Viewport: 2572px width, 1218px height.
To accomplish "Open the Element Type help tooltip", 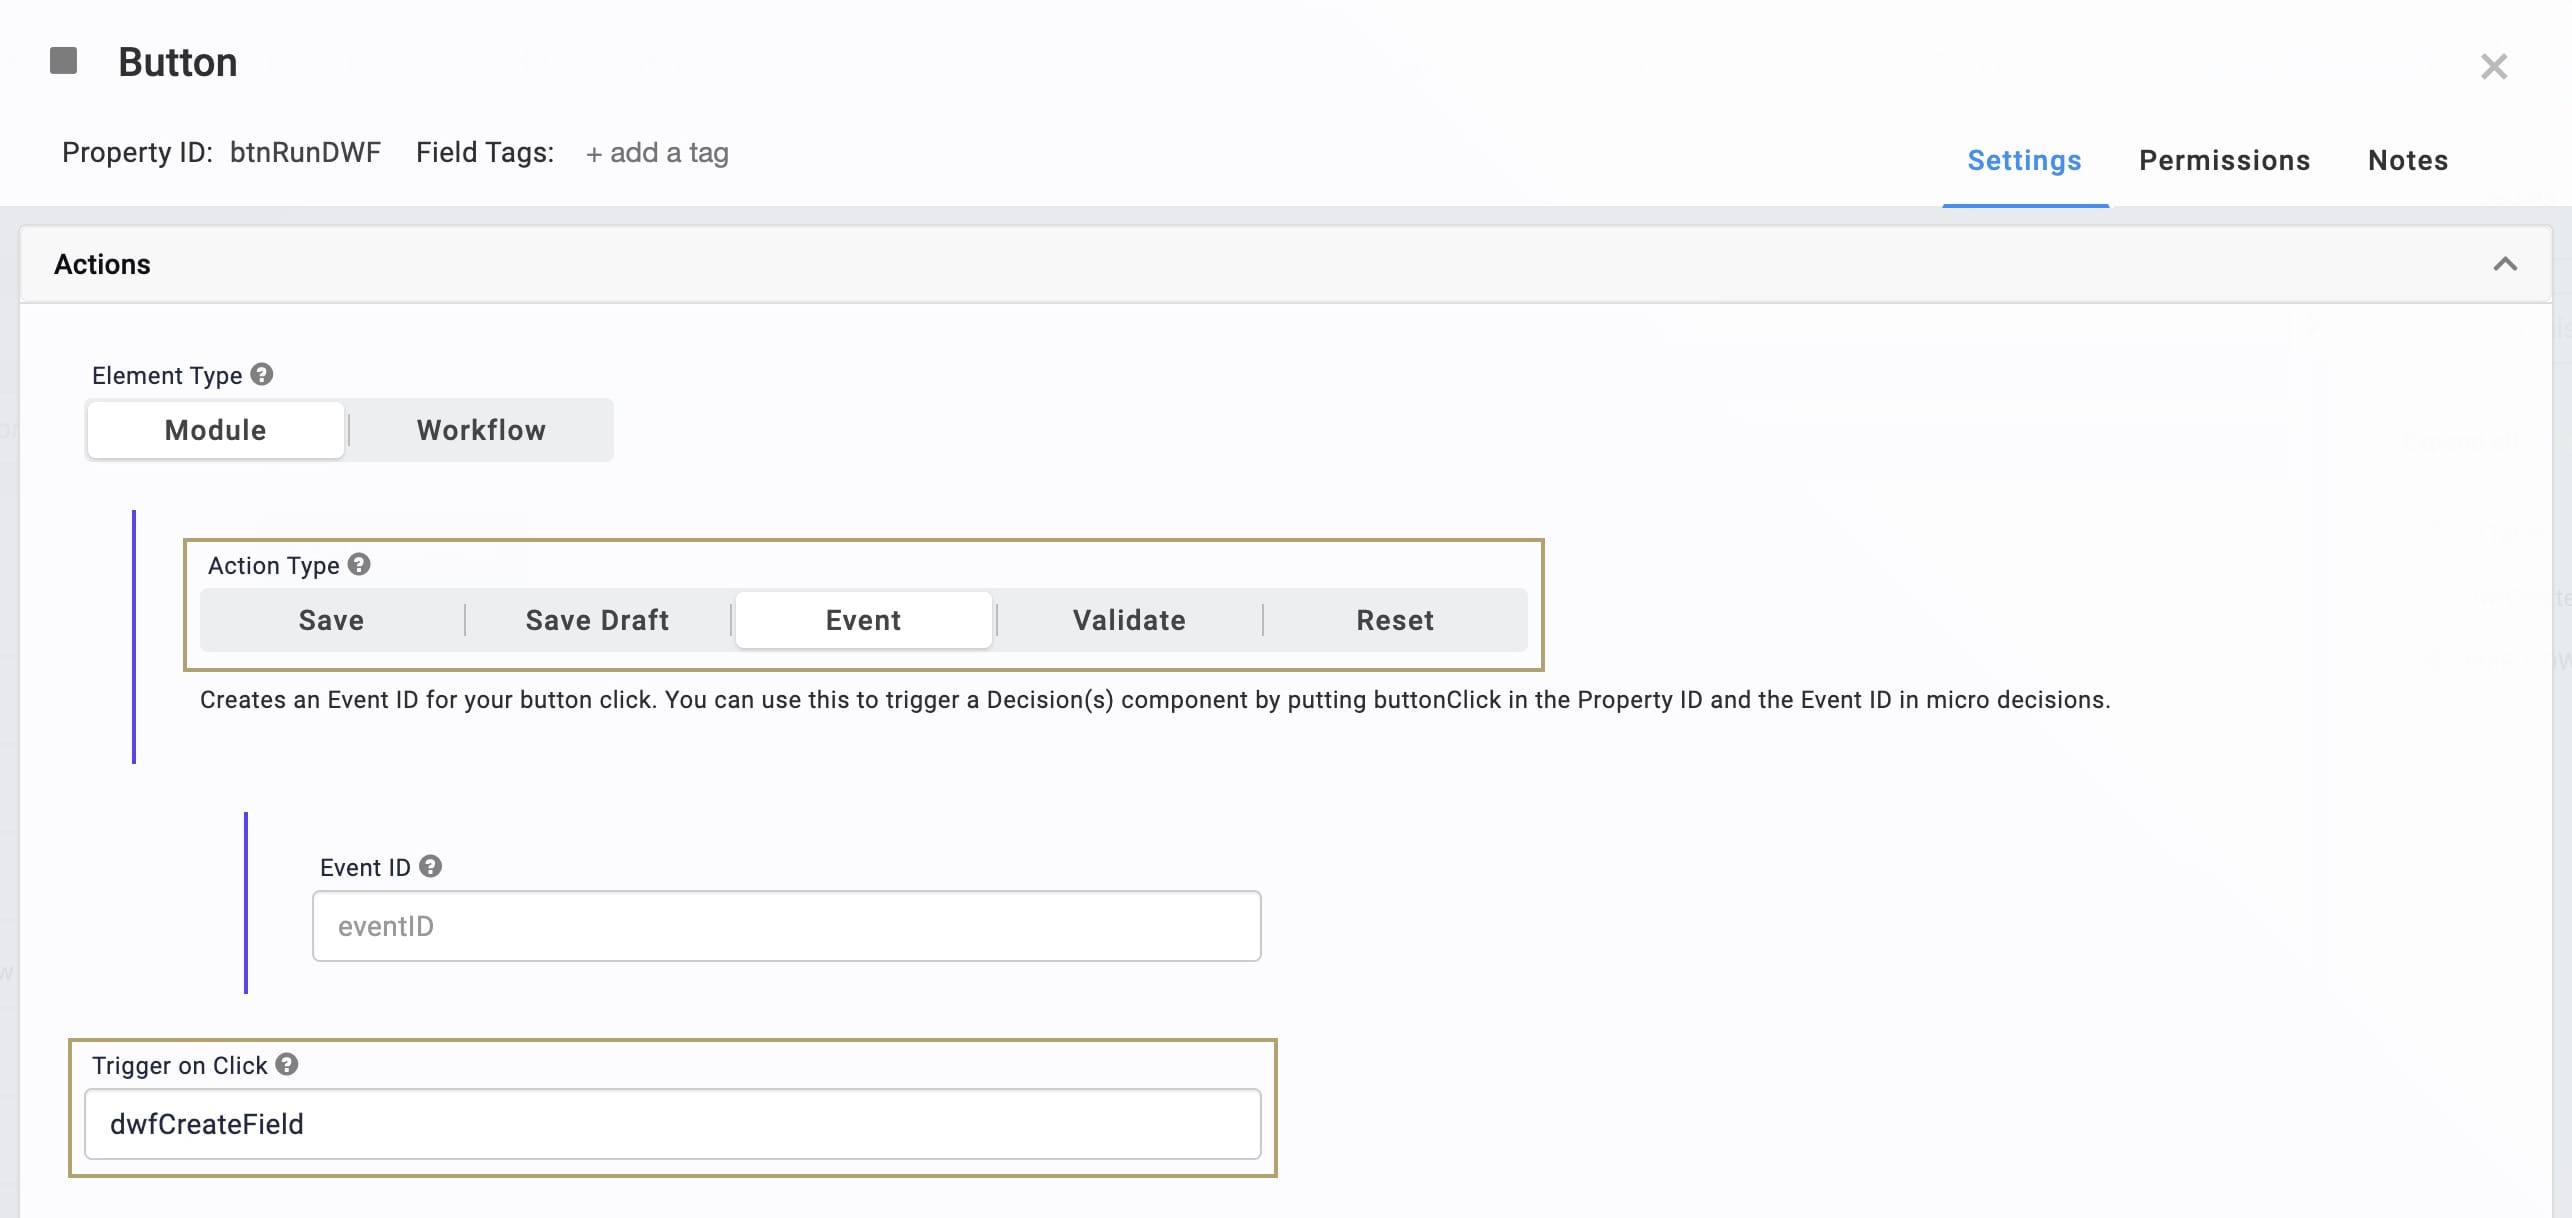I will 262,374.
